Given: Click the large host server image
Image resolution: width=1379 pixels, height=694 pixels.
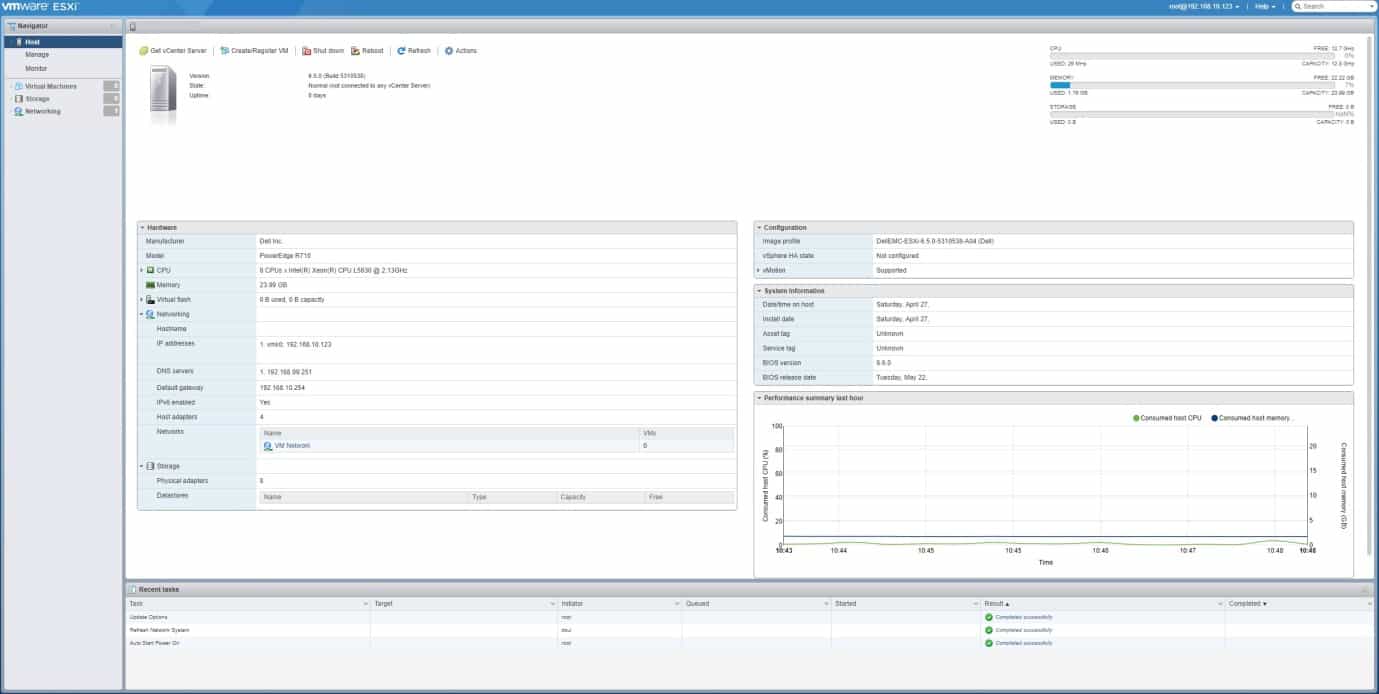Looking at the screenshot, I should point(163,94).
